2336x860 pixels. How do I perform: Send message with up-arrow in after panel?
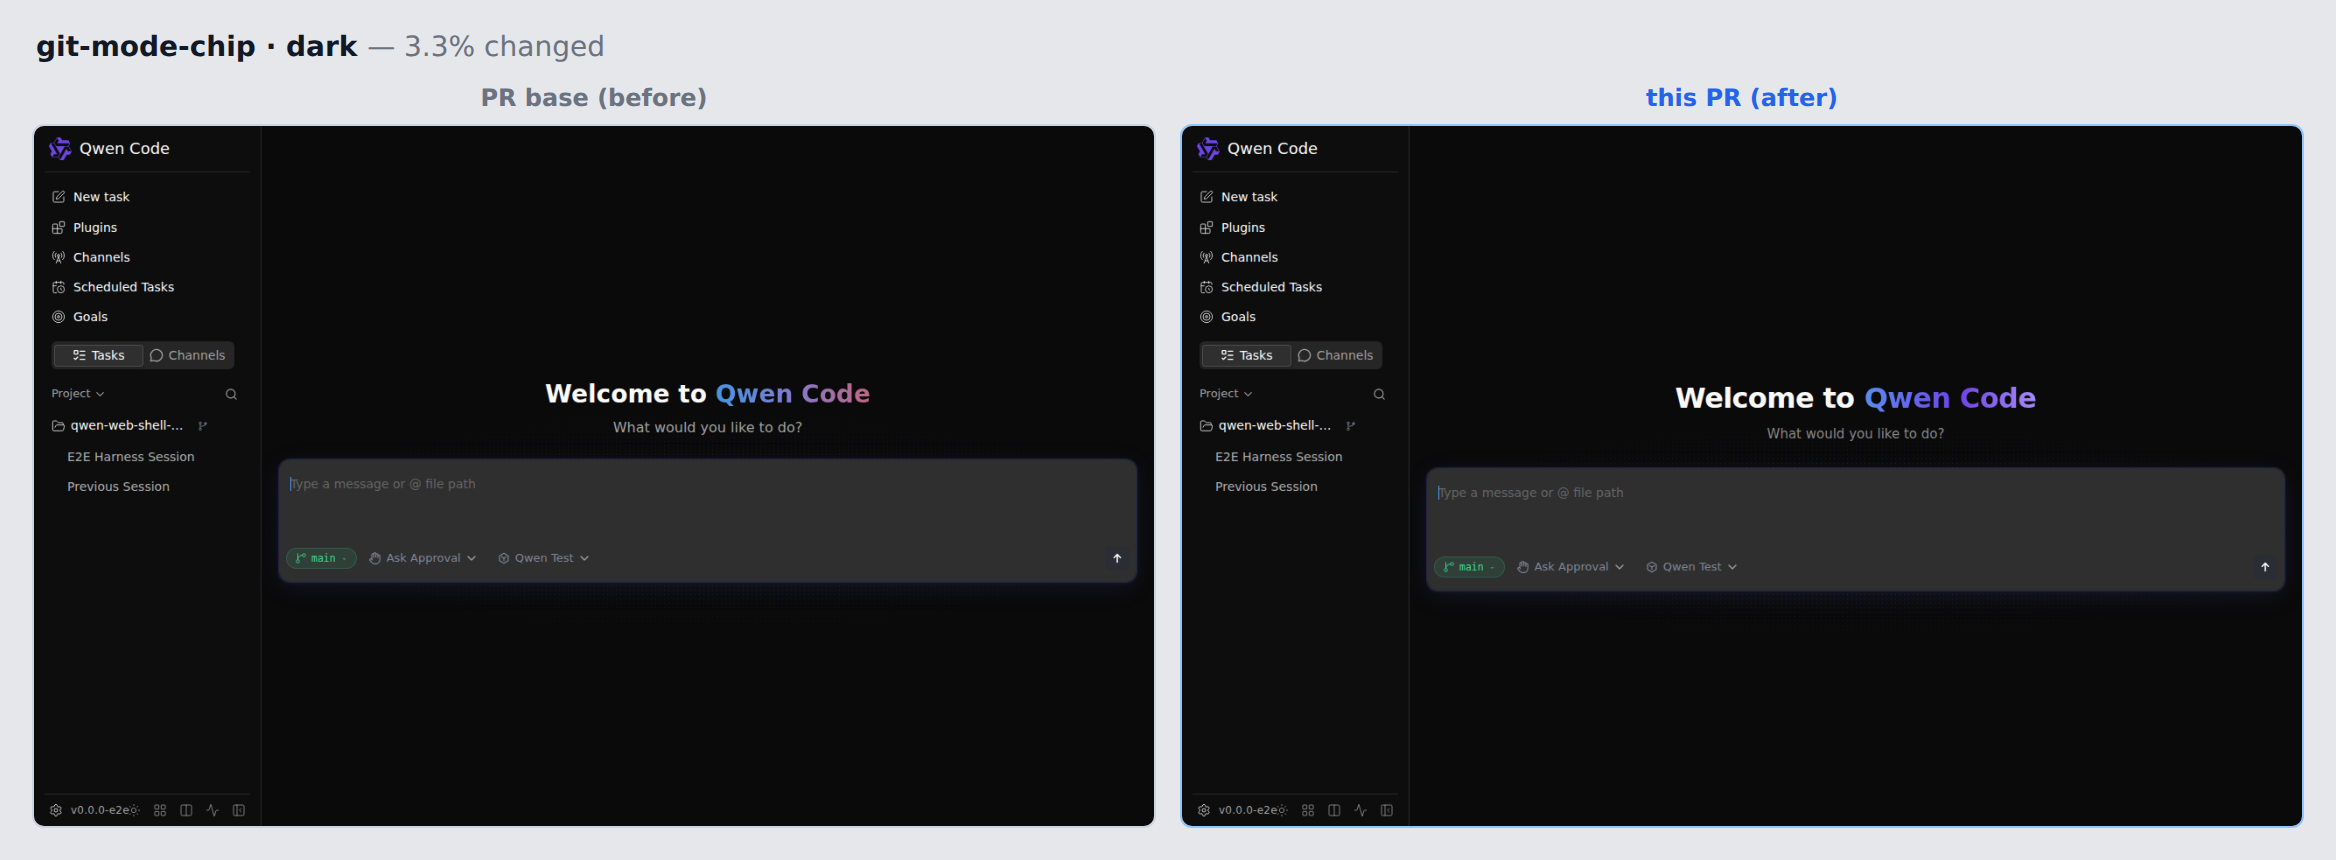[2265, 567]
